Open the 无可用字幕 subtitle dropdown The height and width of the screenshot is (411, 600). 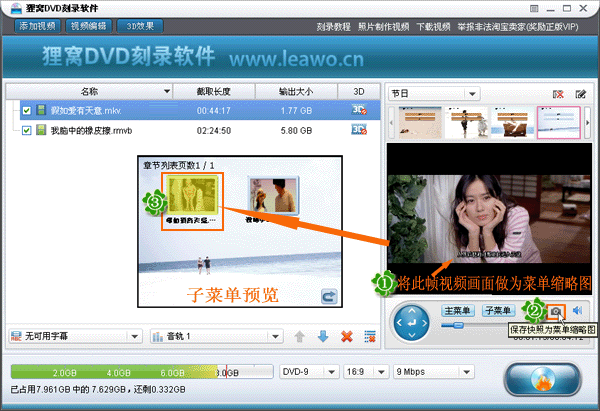tap(75, 336)
